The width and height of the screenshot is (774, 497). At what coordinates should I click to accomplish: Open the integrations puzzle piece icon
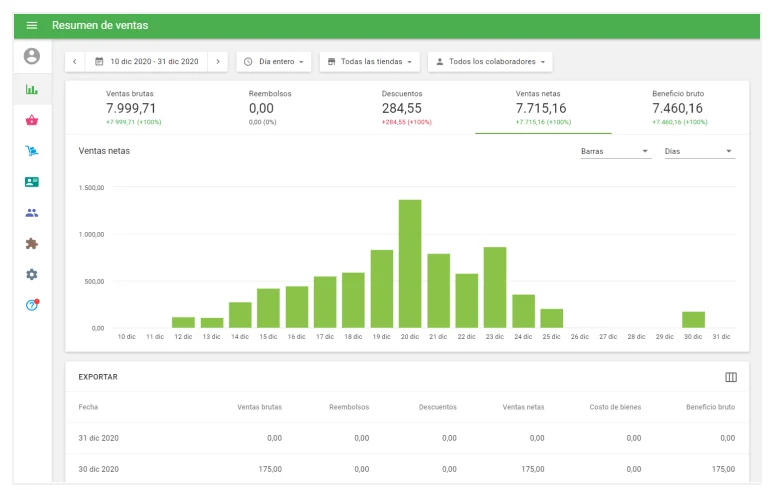32,243
